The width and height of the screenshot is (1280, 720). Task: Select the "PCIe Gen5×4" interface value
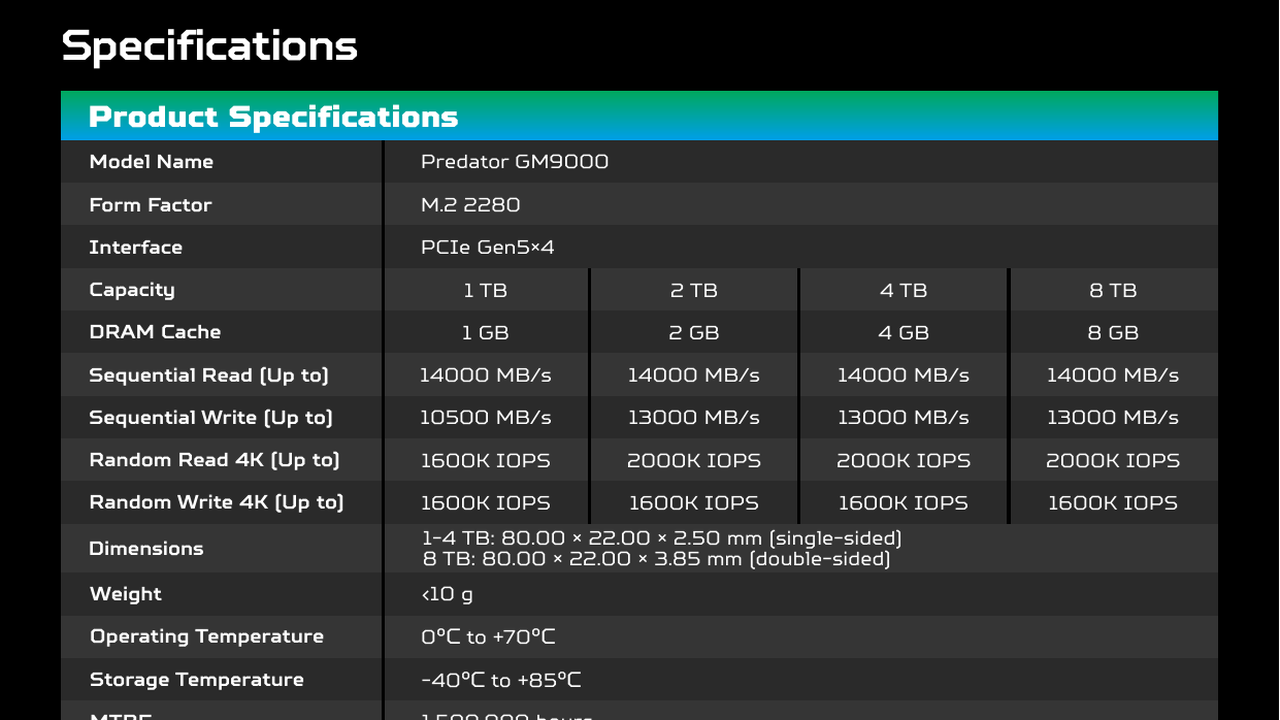coord(487,247)
